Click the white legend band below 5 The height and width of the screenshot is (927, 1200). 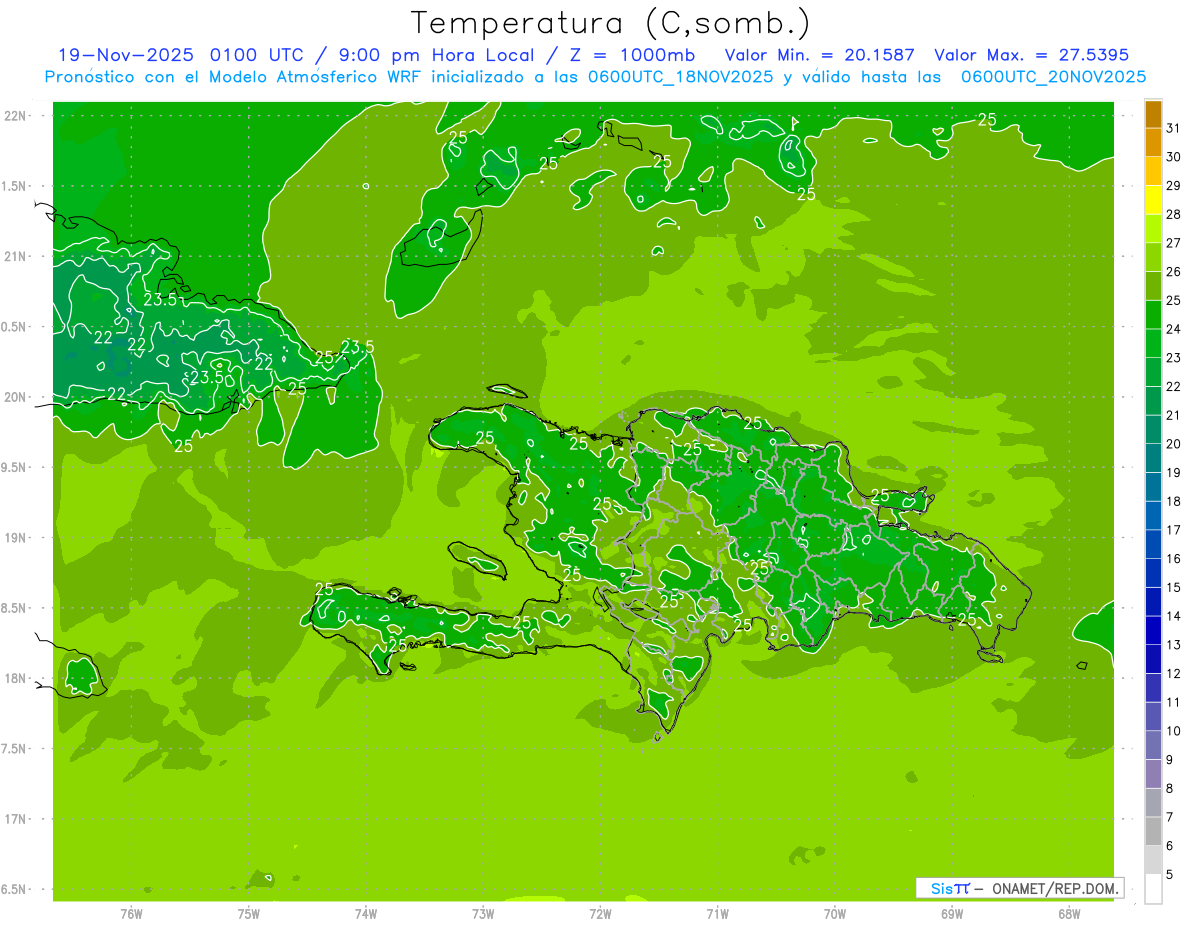(x=1153, y=889)
